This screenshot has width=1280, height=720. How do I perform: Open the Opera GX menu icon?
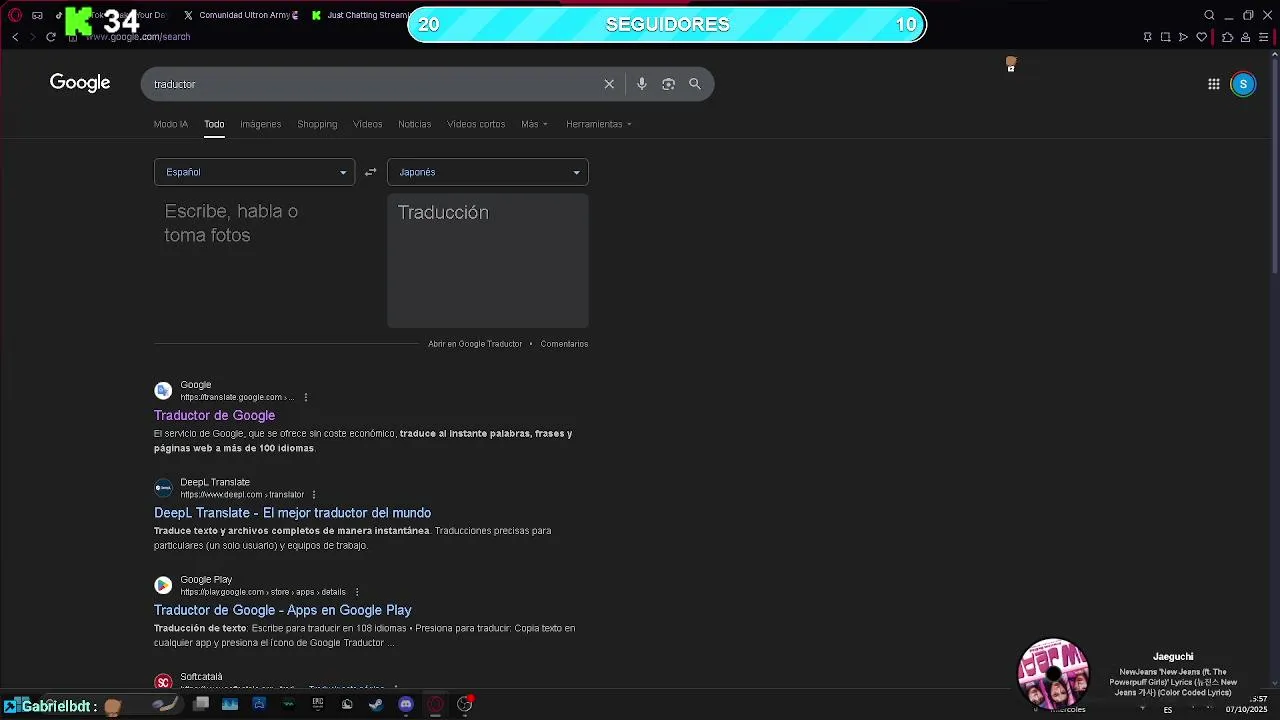(14, 15)
